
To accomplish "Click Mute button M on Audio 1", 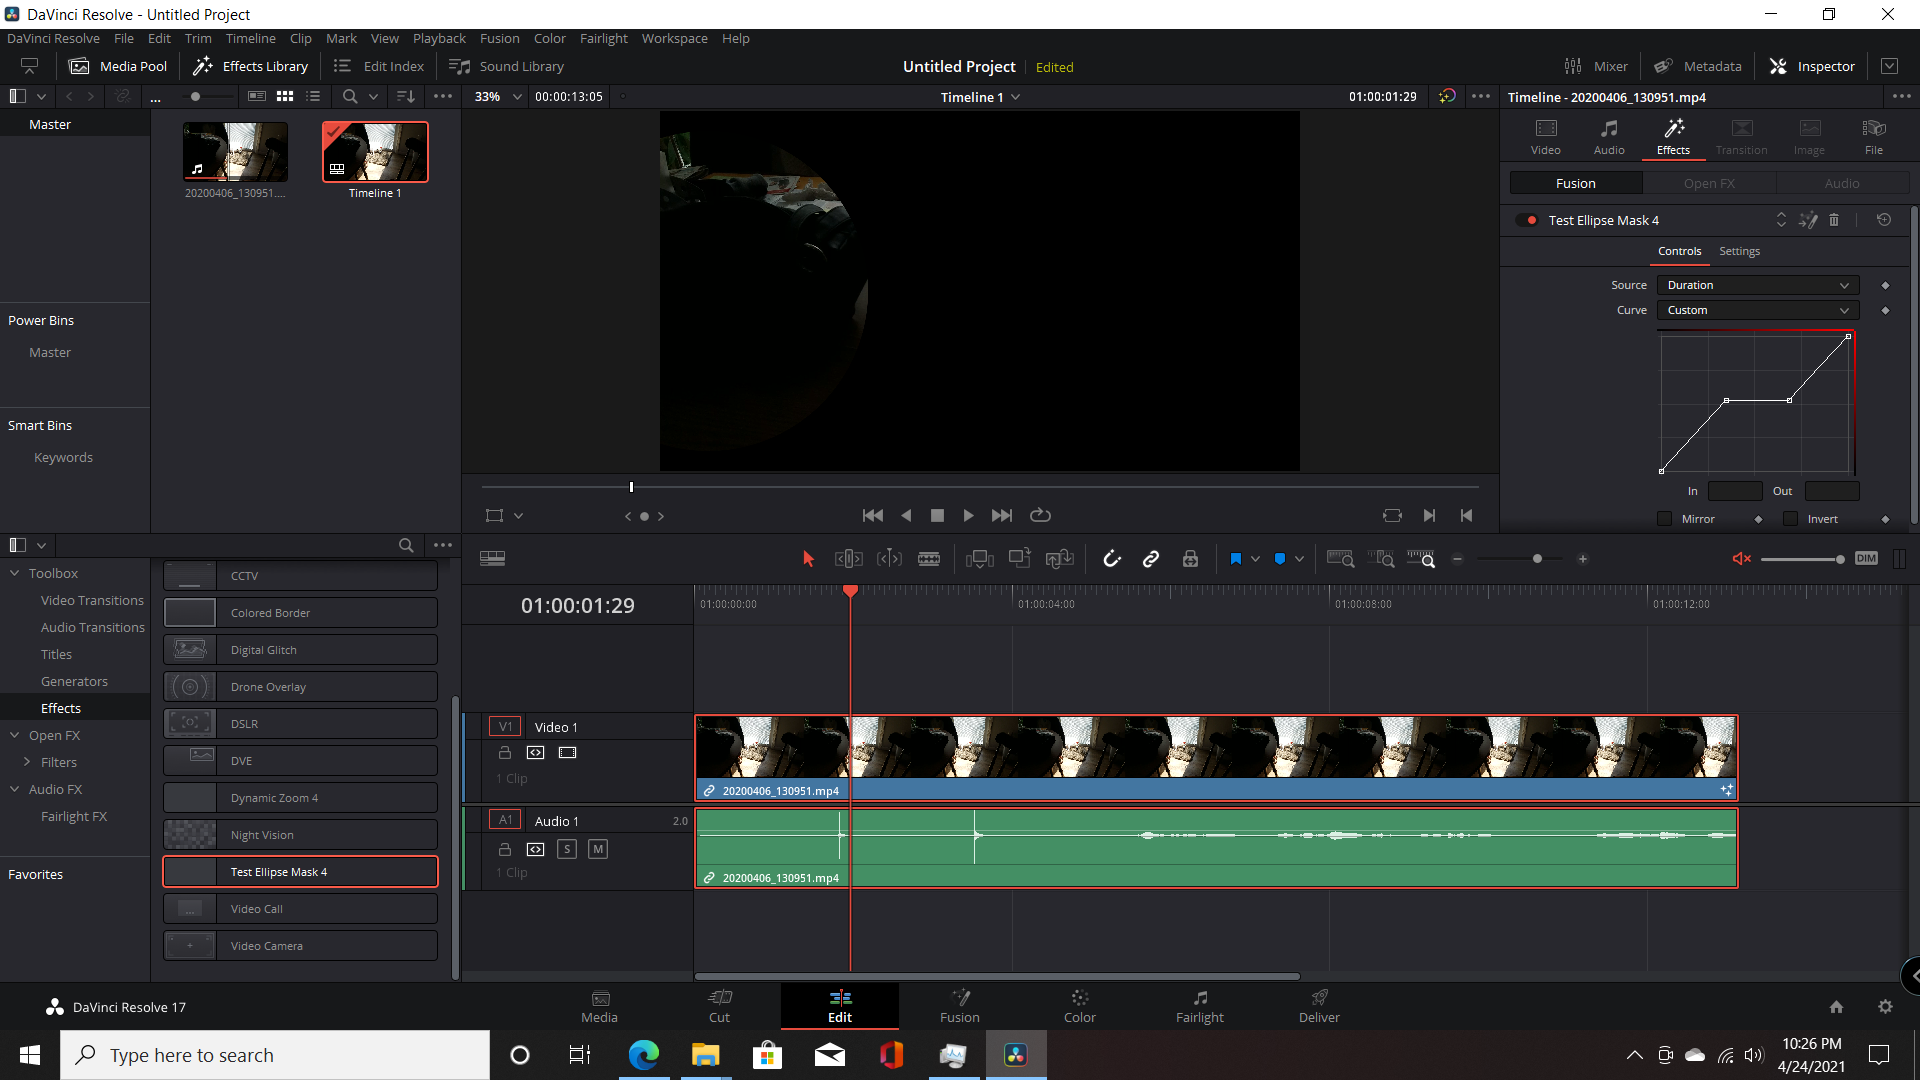I will [598, 849].
